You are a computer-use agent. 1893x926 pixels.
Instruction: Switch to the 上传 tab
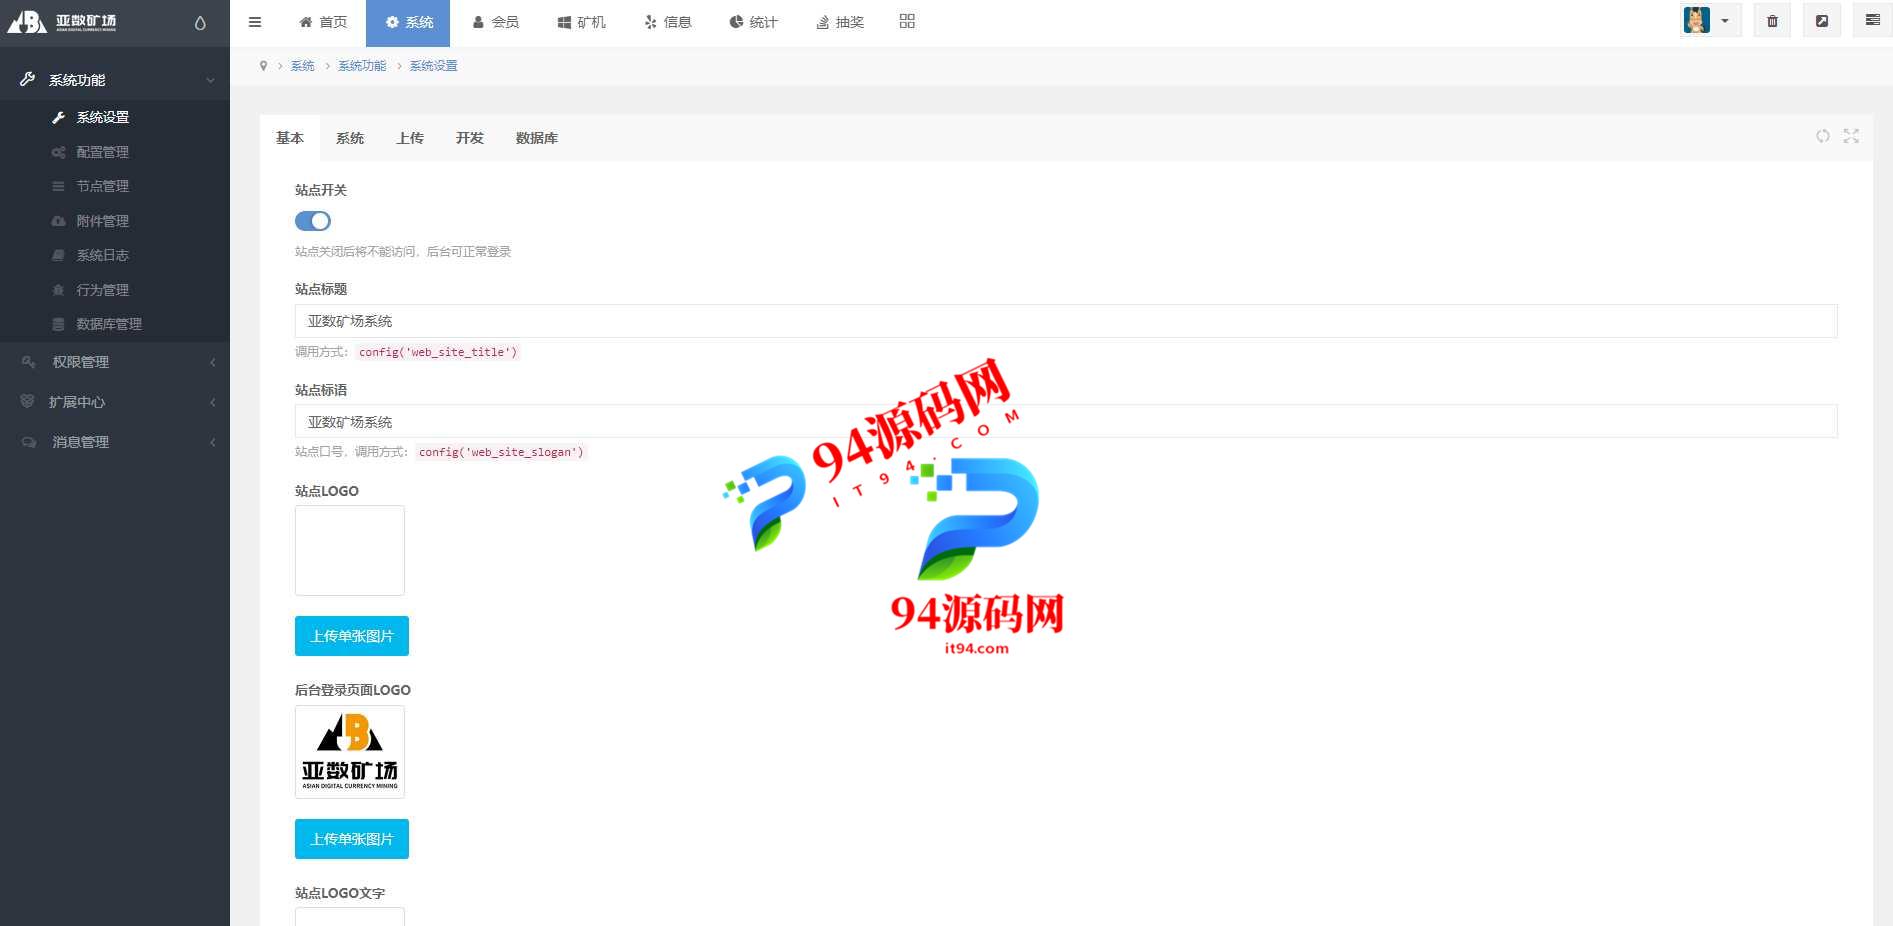pos(410,138)
